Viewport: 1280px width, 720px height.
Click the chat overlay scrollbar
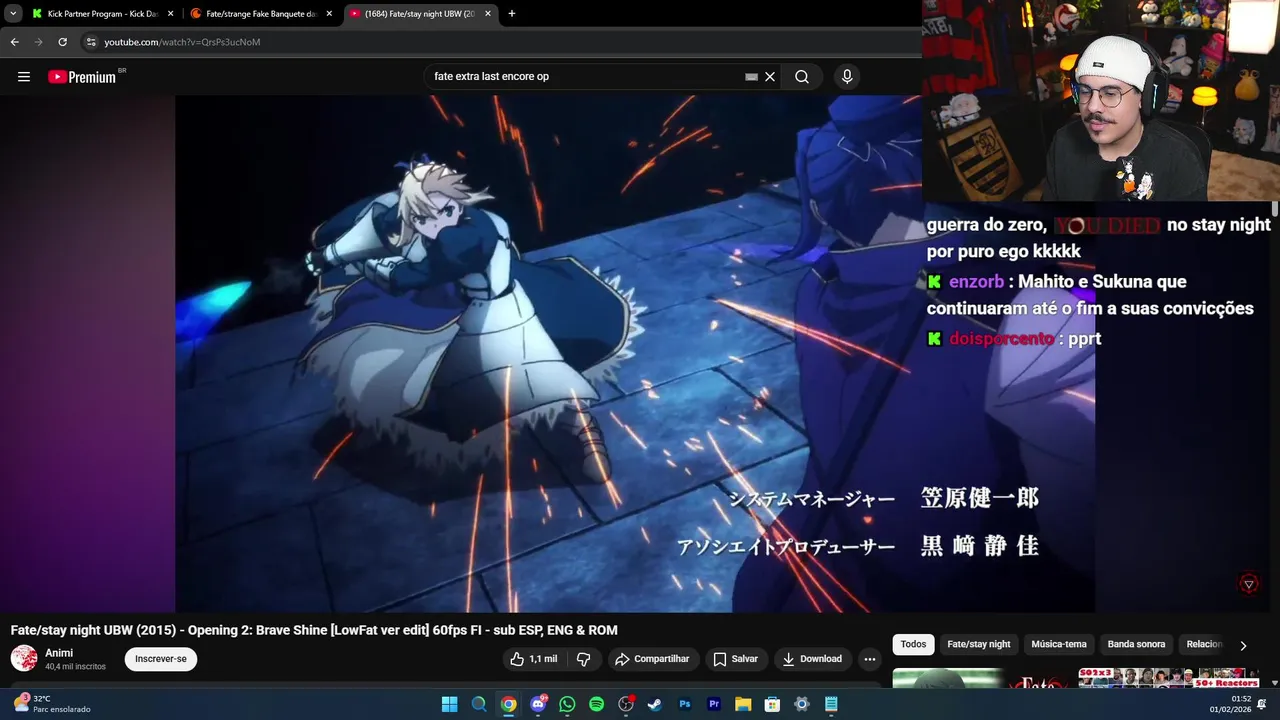pyautogui.click(x=1275, y=209)
